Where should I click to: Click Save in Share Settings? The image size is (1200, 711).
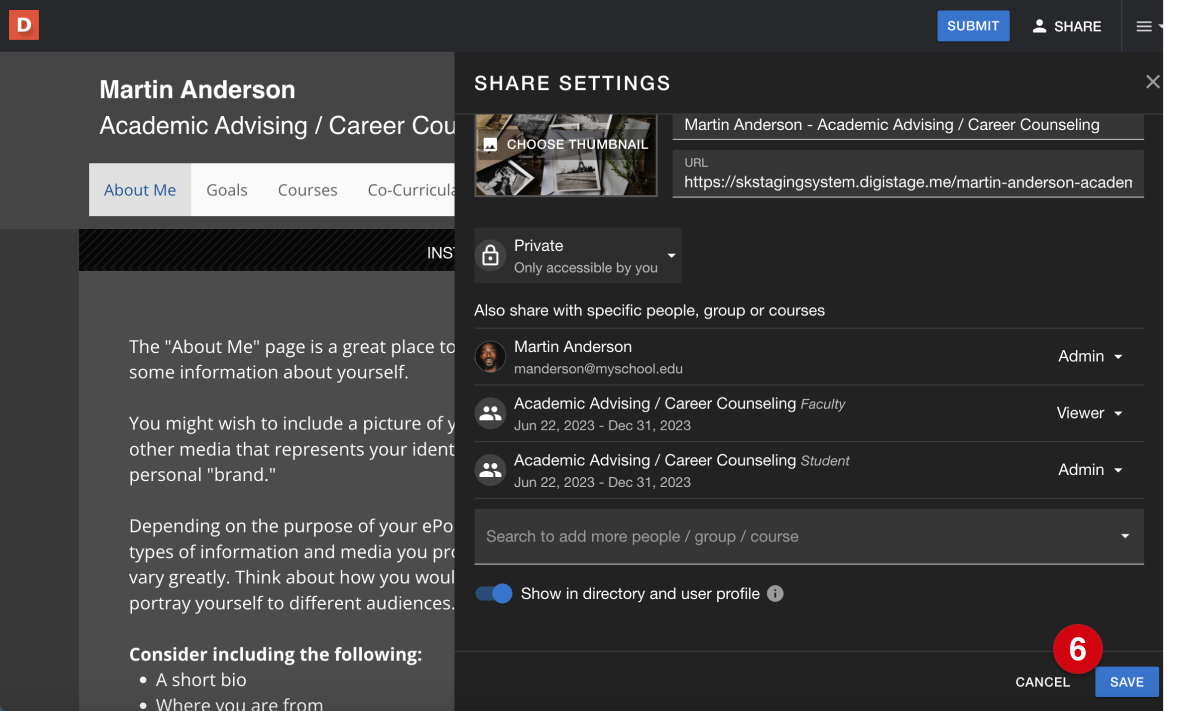click(x=1126, y=682)
